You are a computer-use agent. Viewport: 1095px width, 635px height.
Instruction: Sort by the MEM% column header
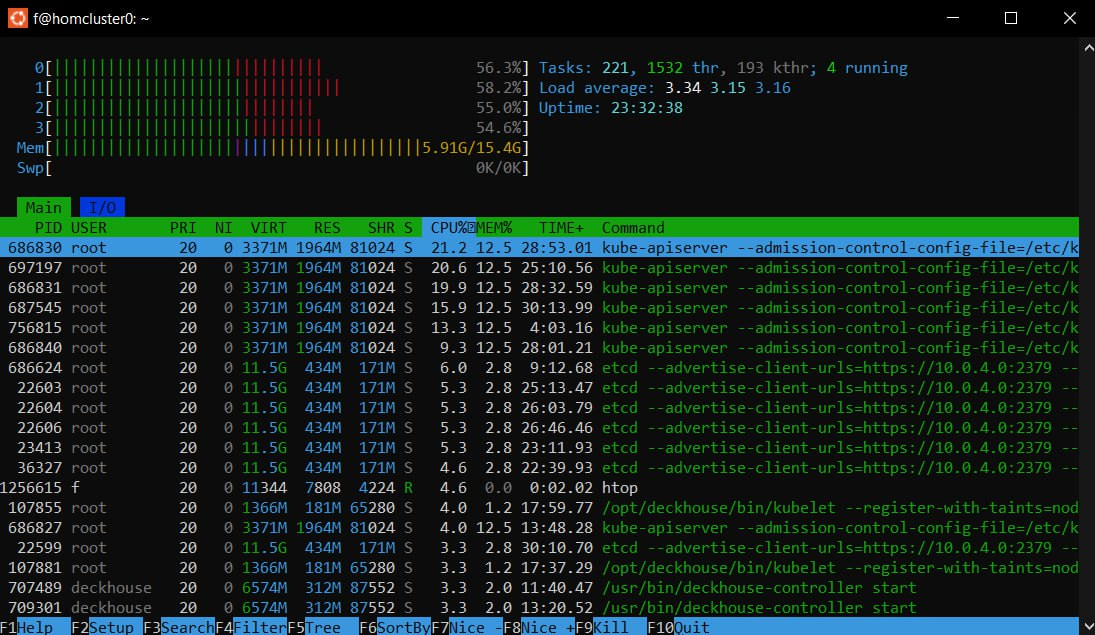point(494,228)
